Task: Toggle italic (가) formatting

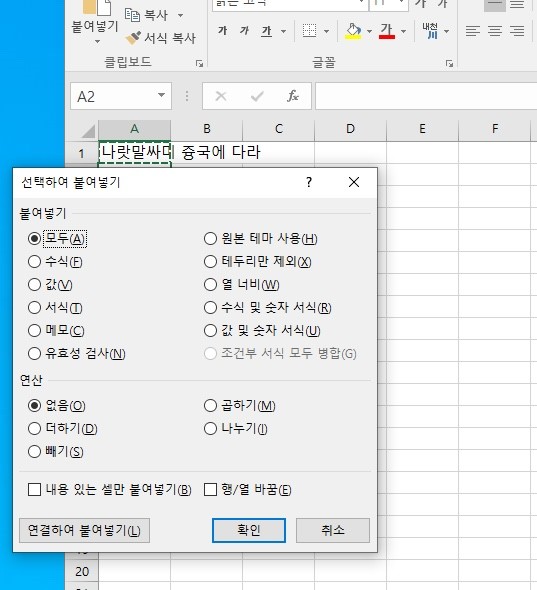Action: (x=244, y=30)
